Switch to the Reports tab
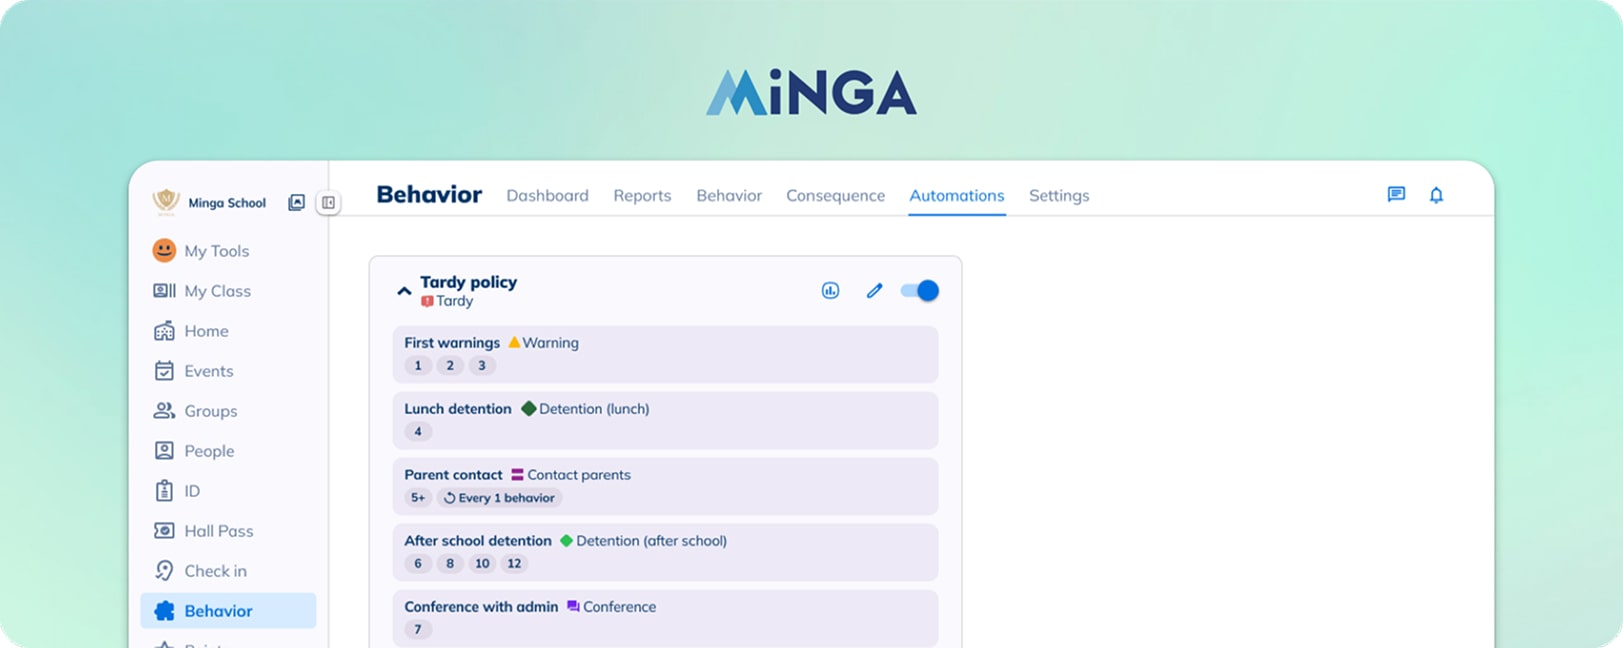Viewport: 1623px width, 648px height. point(642,195)
